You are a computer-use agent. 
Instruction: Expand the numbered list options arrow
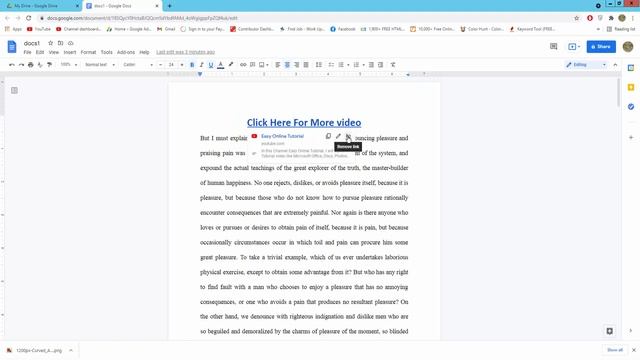tap(364, 65)
